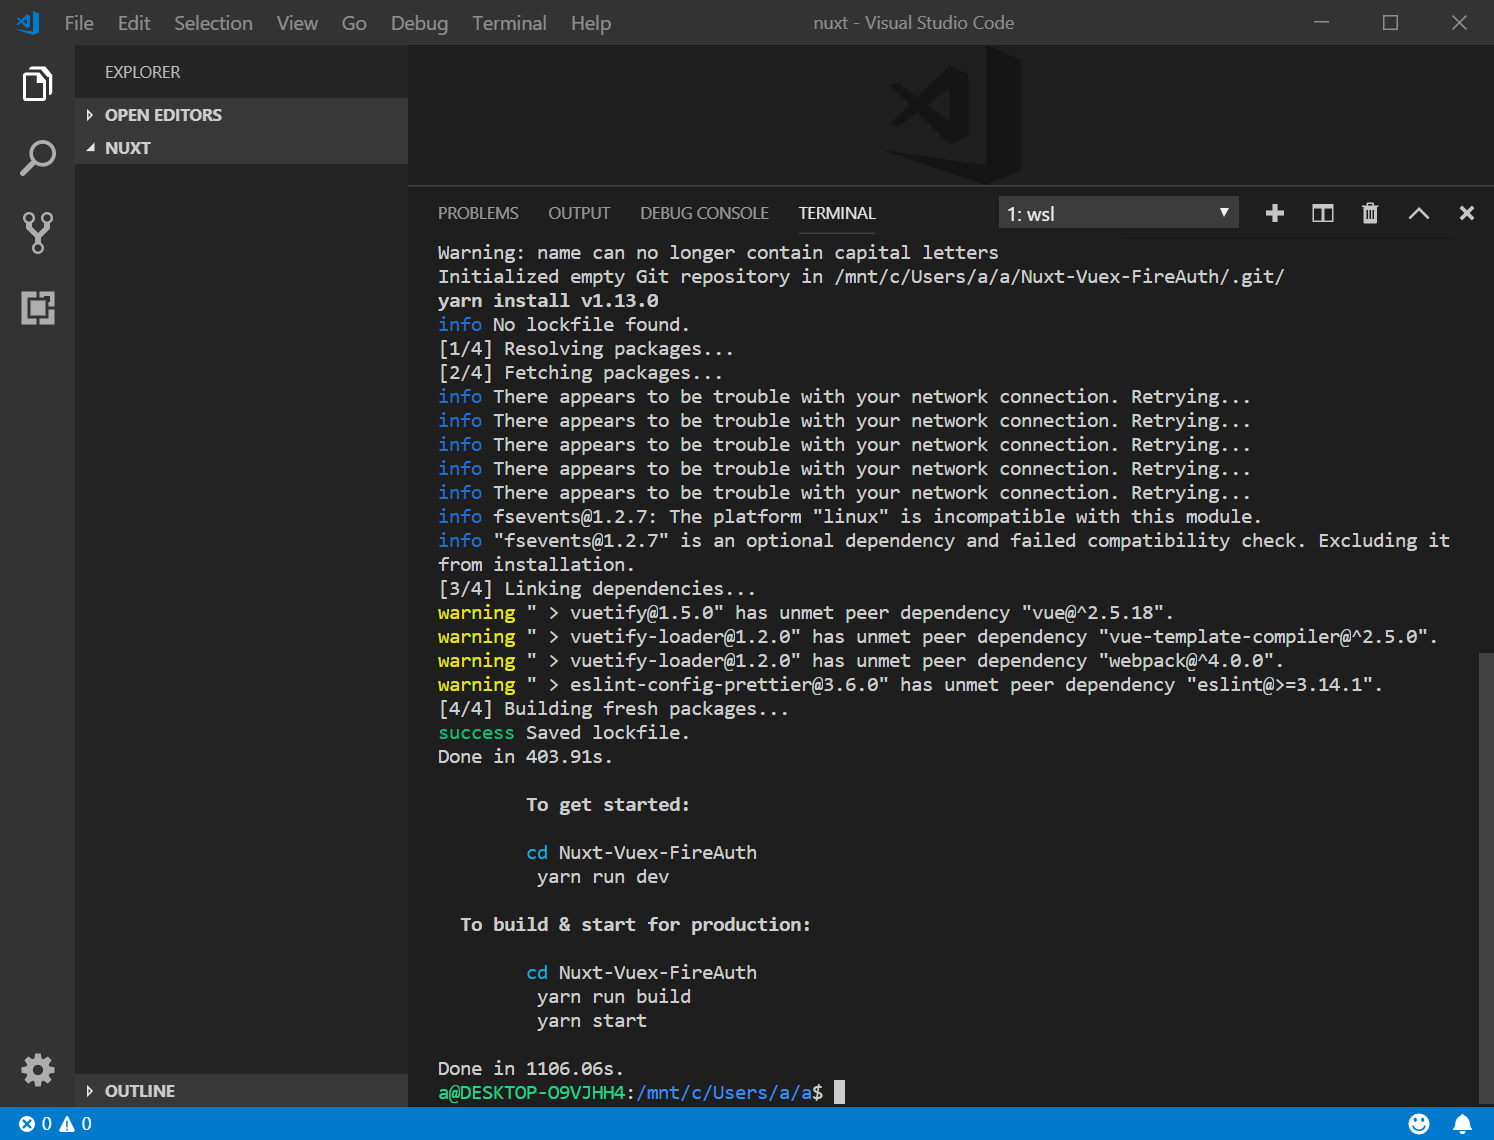Screen dimensions: 1494x1140
Task: Expand the Outline section
Action: (139, 1091)
